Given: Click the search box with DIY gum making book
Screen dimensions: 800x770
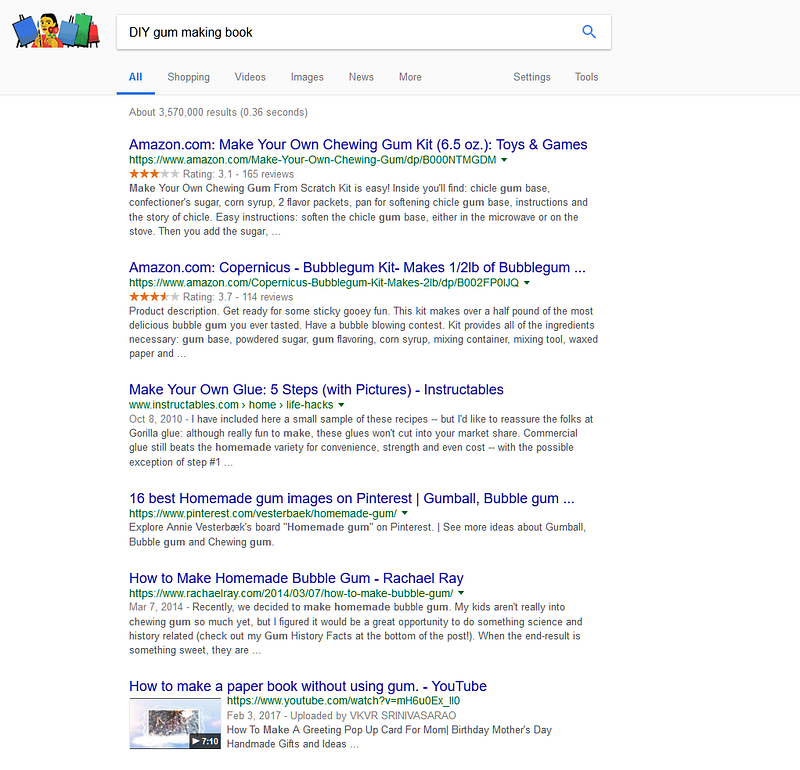Looking at the screenshot, I should pos(364,32).
